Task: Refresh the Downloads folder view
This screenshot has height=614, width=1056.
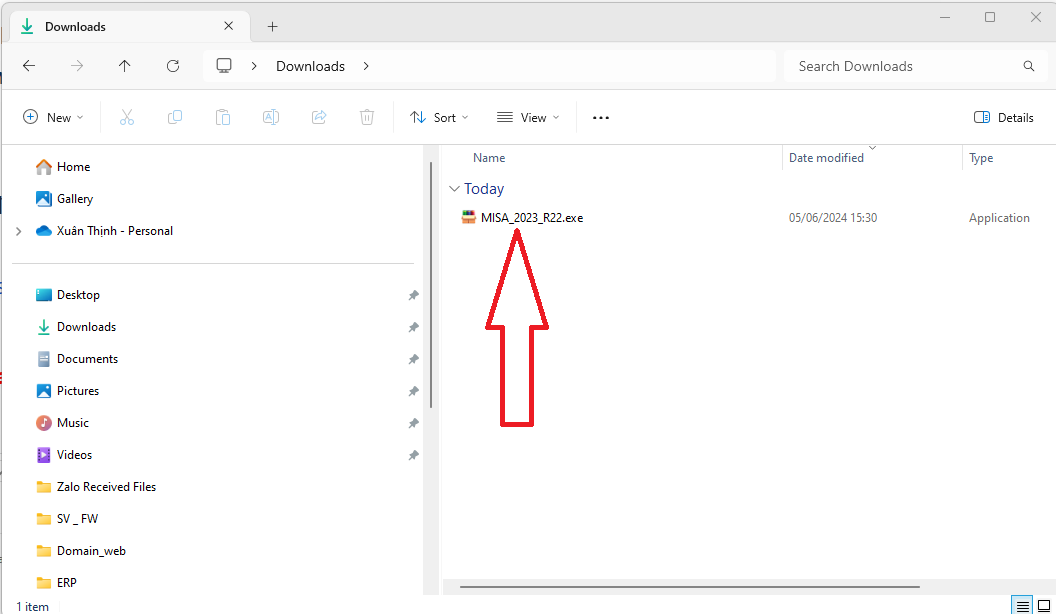Action: (173, 66)
